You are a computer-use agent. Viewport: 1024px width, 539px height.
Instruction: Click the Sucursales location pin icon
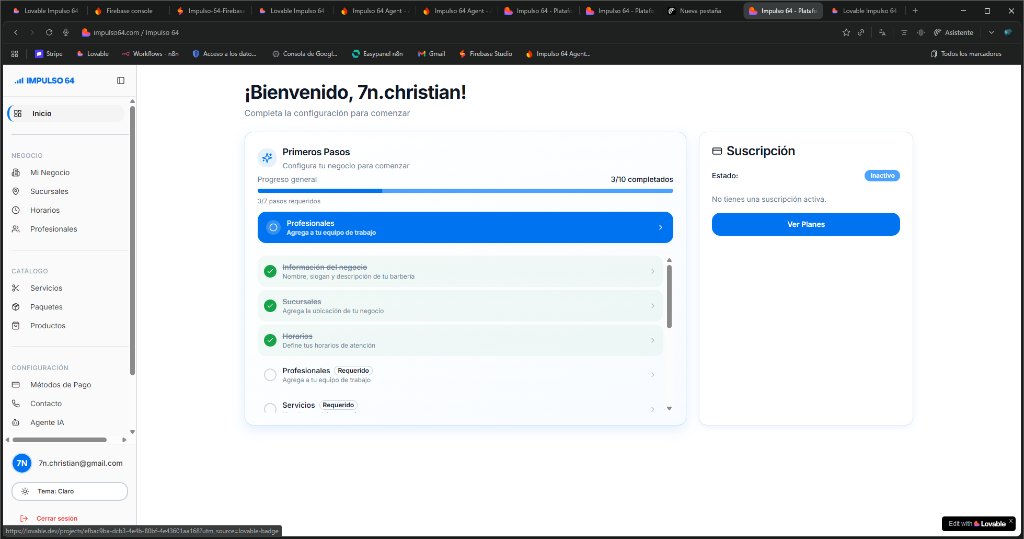[16, 191]
